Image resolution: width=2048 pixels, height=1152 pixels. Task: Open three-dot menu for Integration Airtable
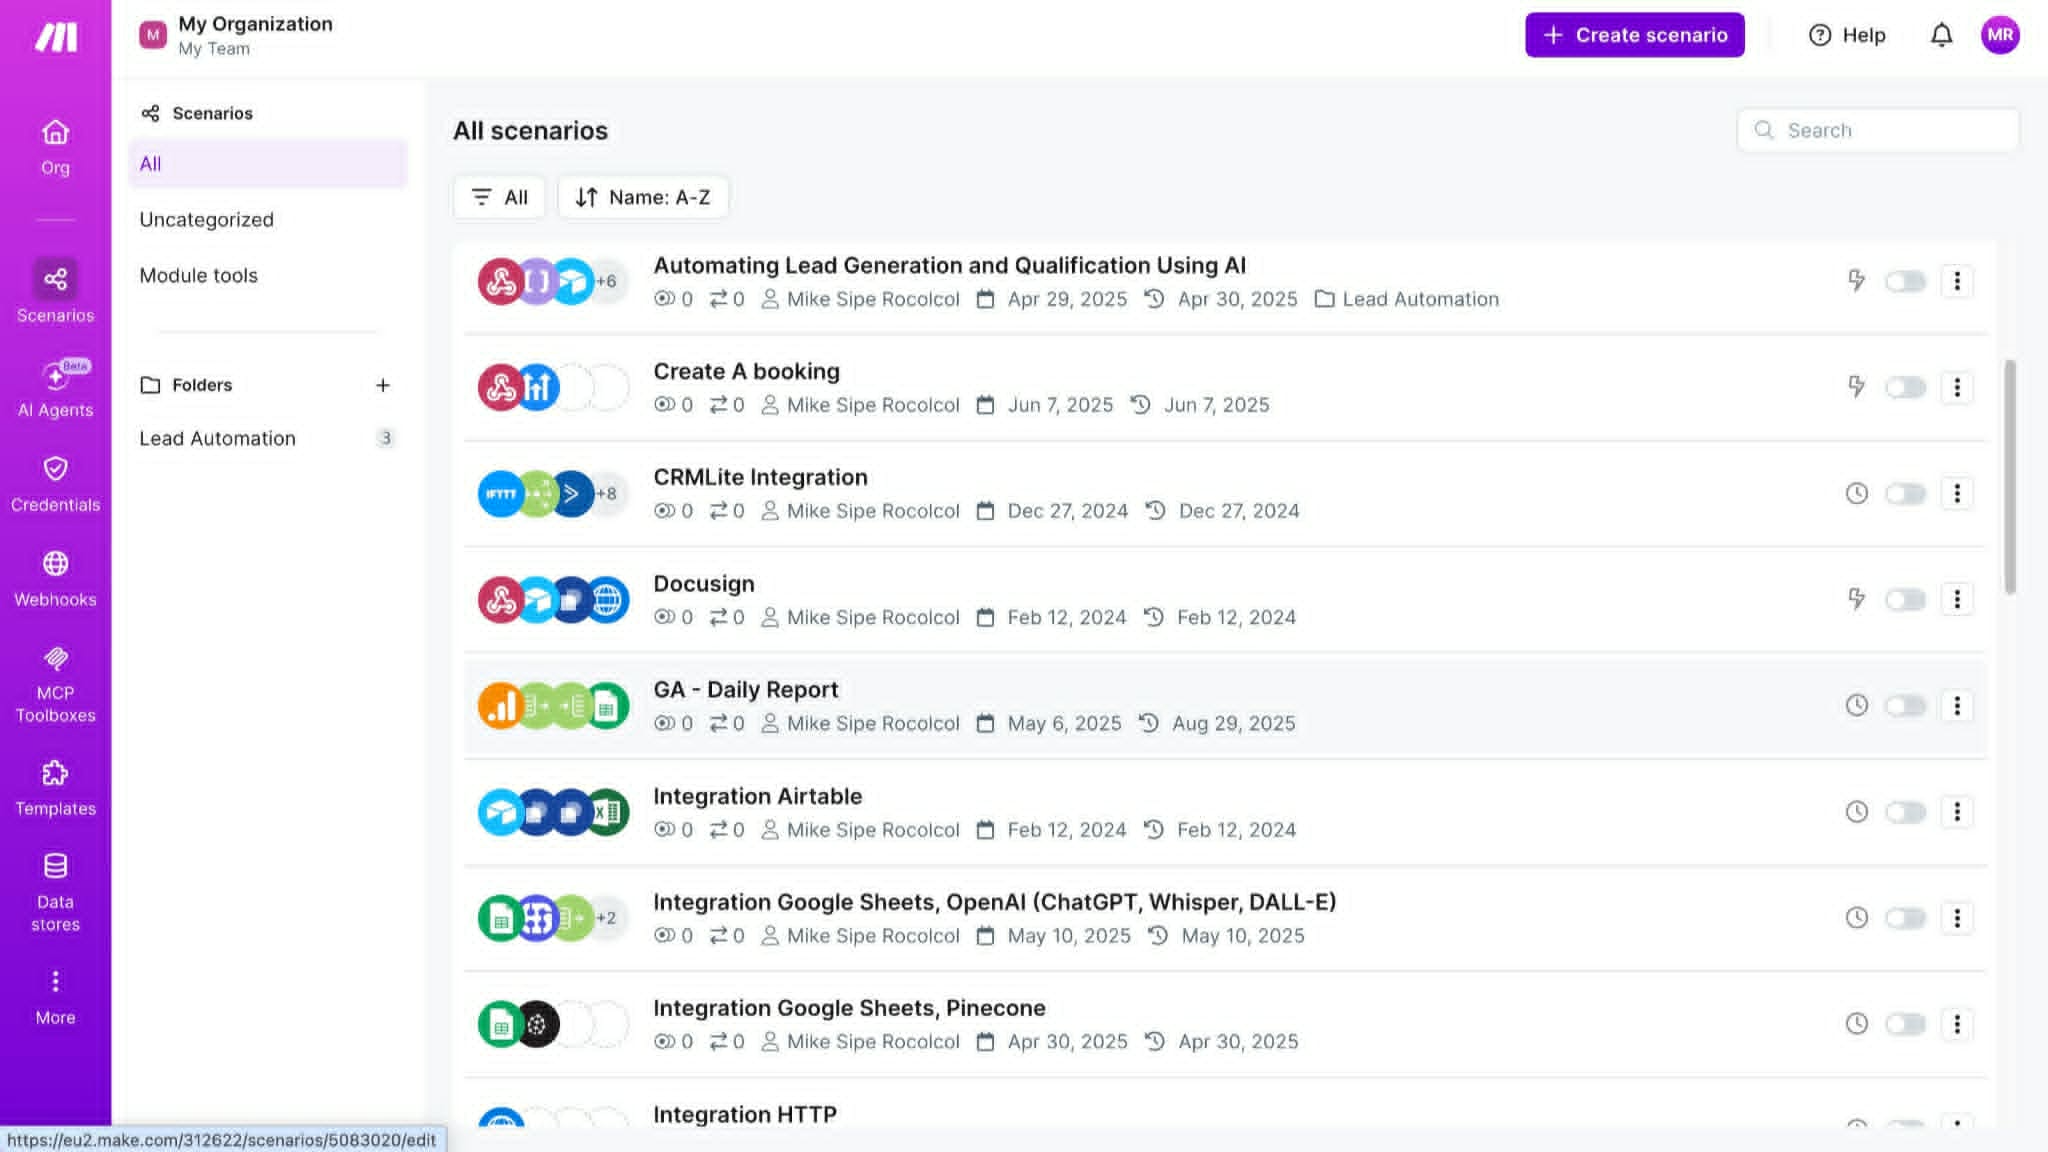pyautogui.click(x=1957, y=812)
